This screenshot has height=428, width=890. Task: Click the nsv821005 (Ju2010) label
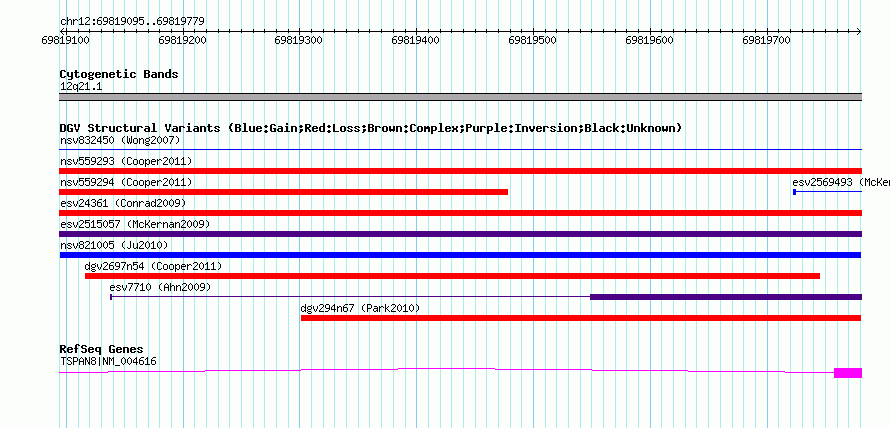click(114, 245)
